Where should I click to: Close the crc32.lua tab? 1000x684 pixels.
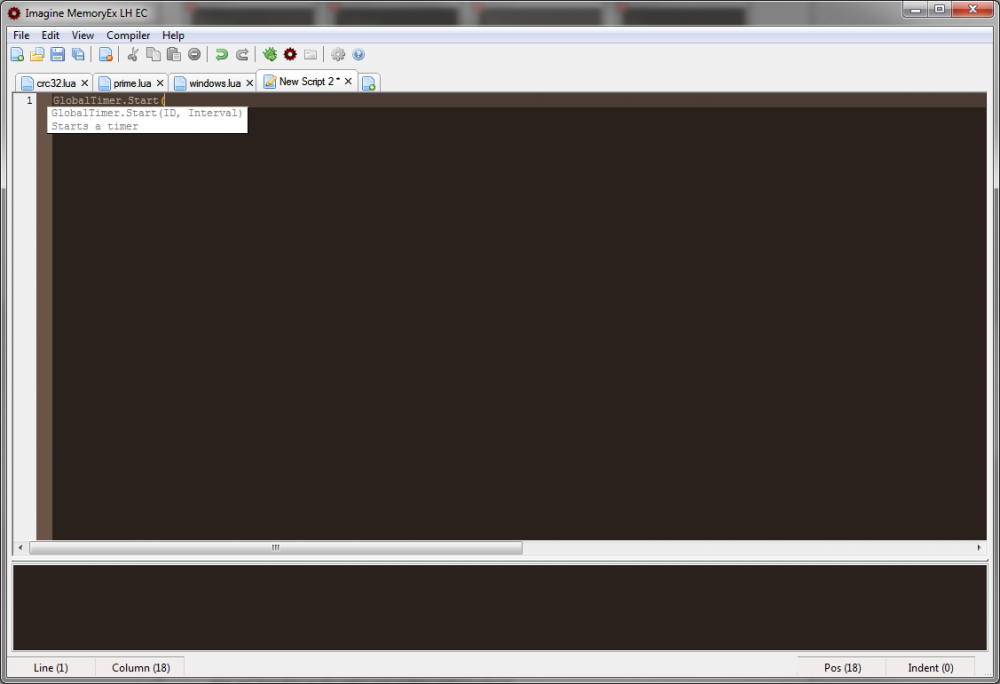pyautogui.click(x=84, y=83)
